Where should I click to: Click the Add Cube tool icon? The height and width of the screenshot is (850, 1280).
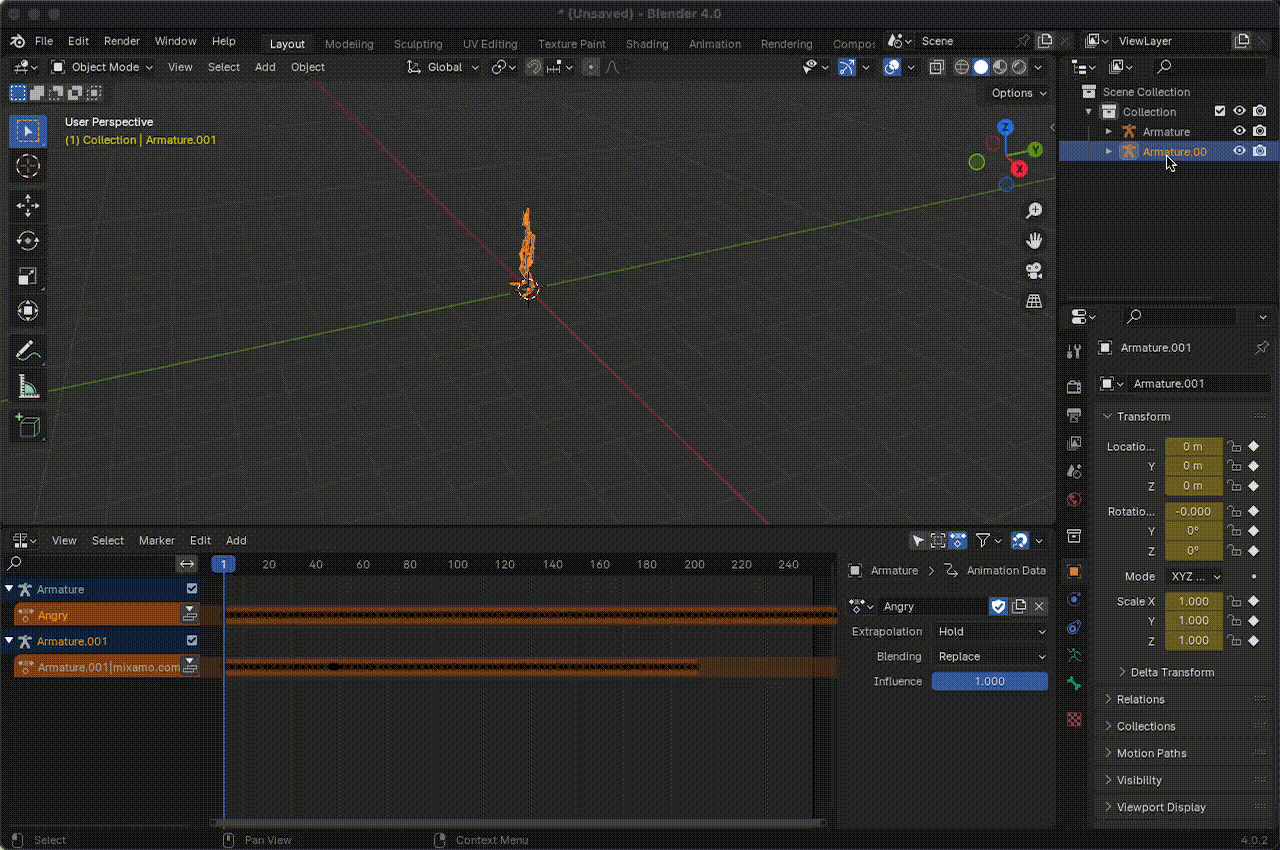click(x=28, y=426)
